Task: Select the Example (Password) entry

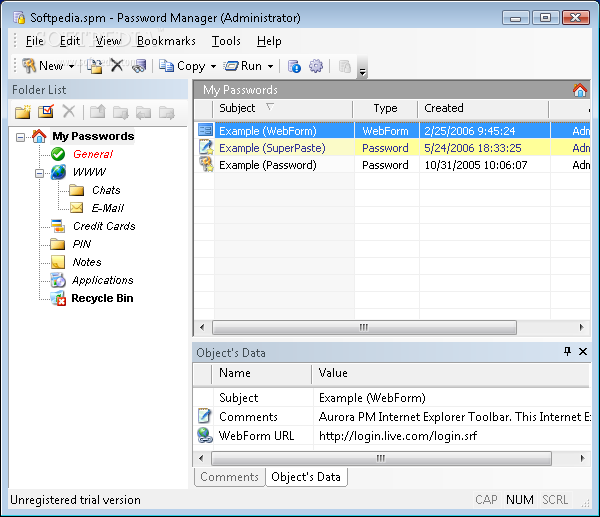Action: coord(393,165)
